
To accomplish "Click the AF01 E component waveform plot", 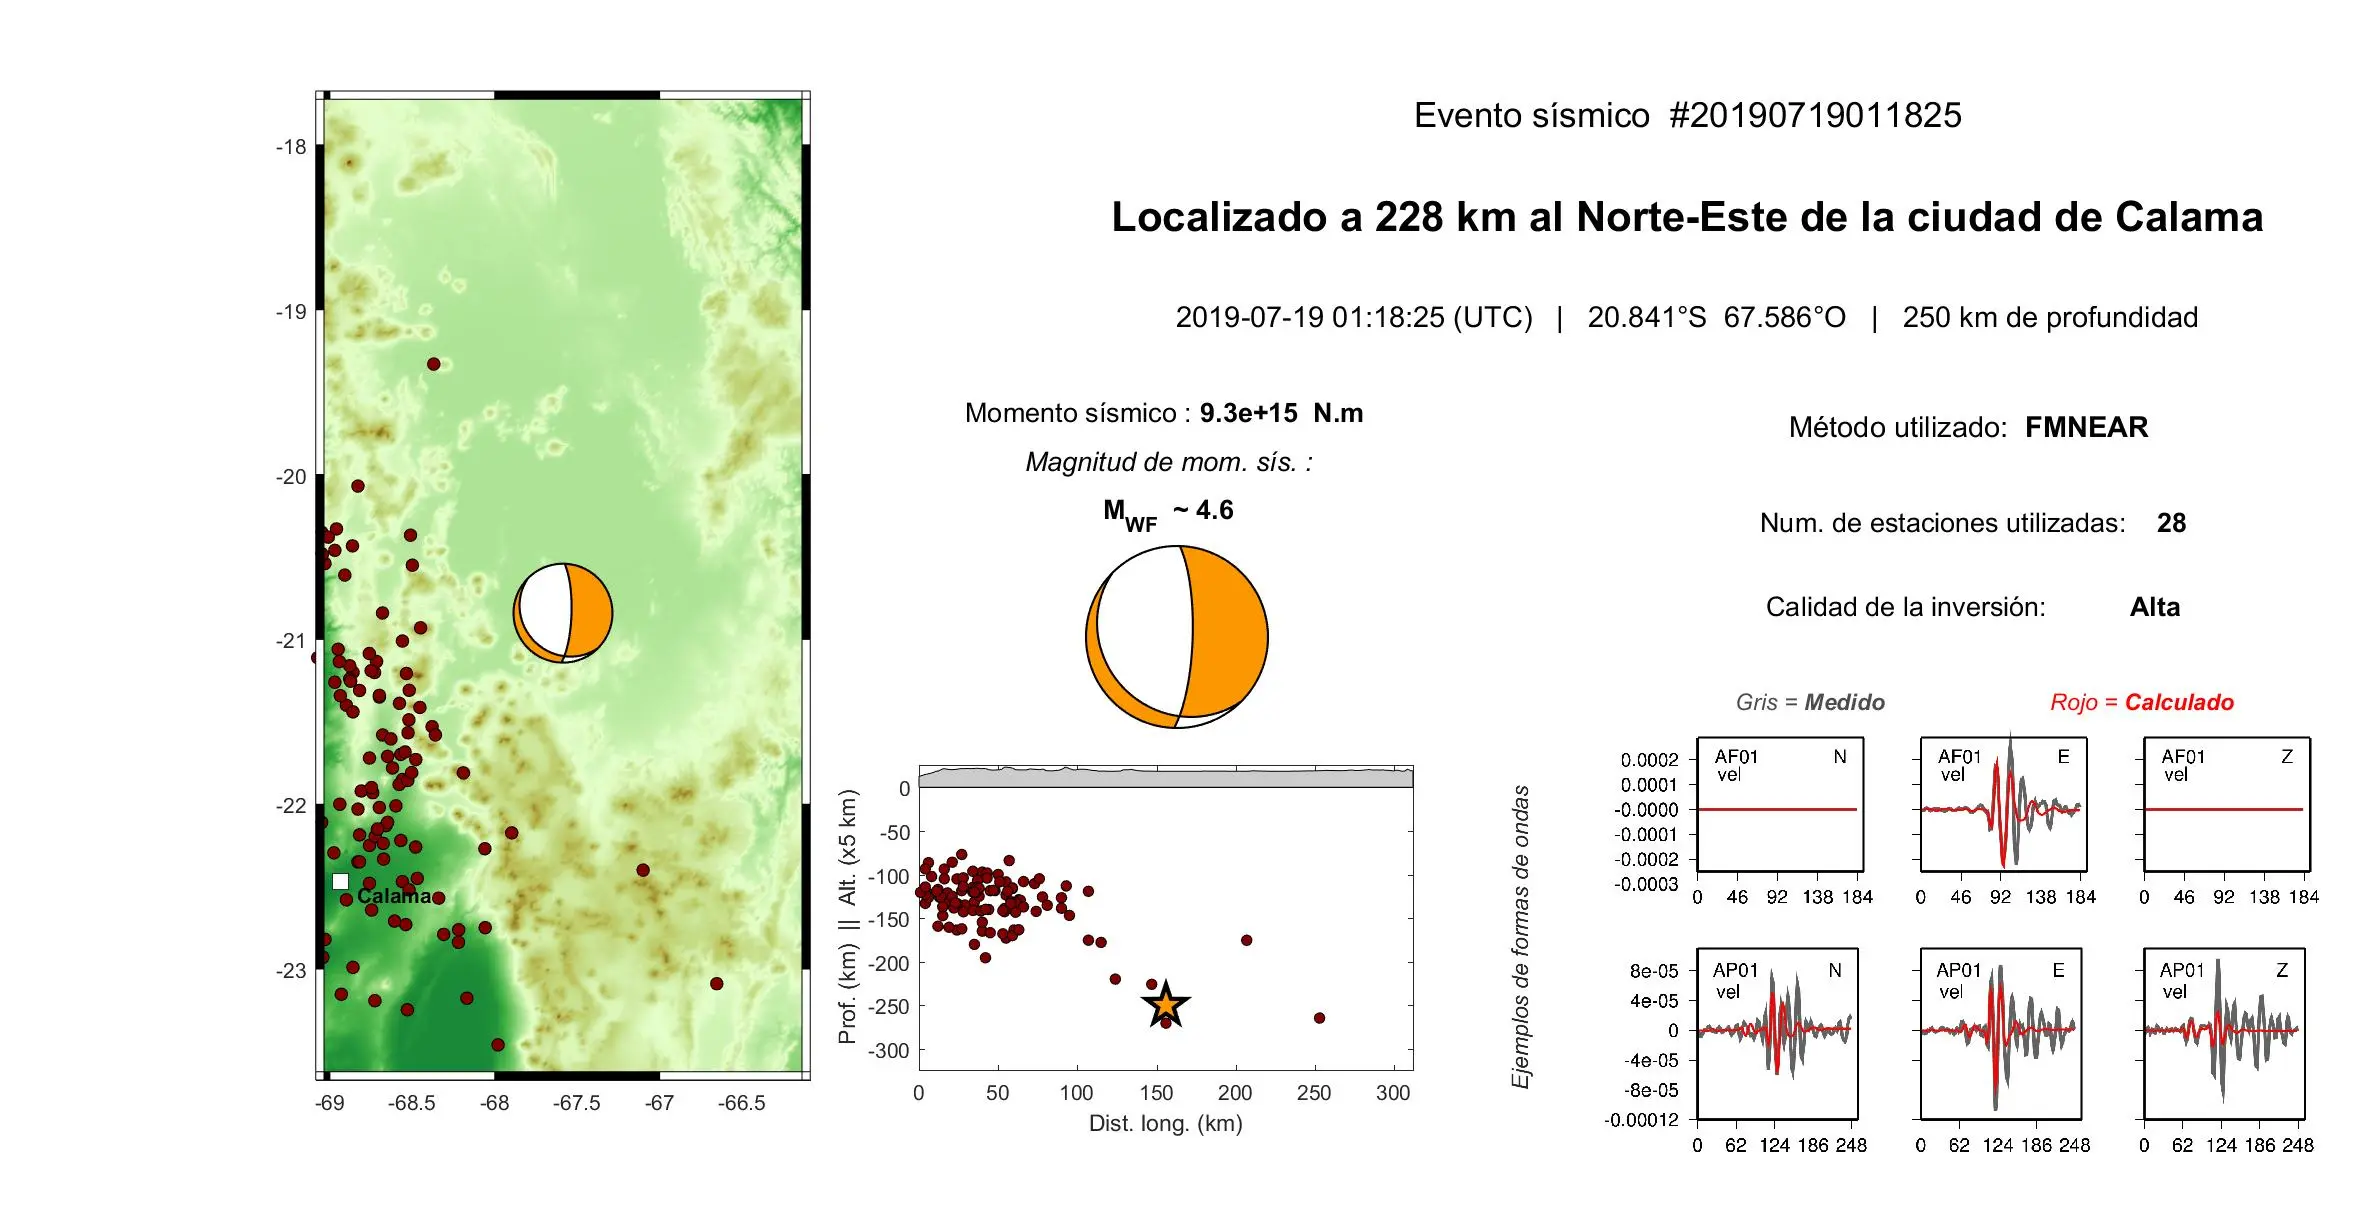I will point(2003,804).
